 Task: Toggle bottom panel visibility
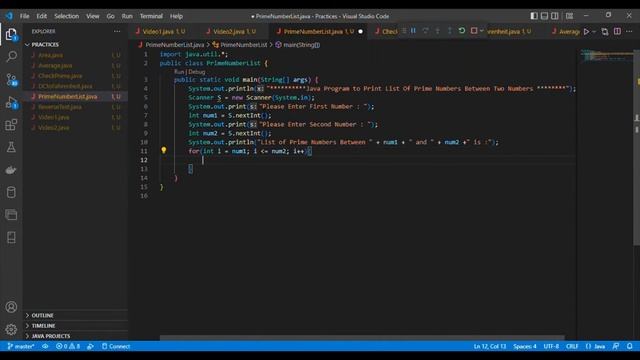click(x=544, y=16)
